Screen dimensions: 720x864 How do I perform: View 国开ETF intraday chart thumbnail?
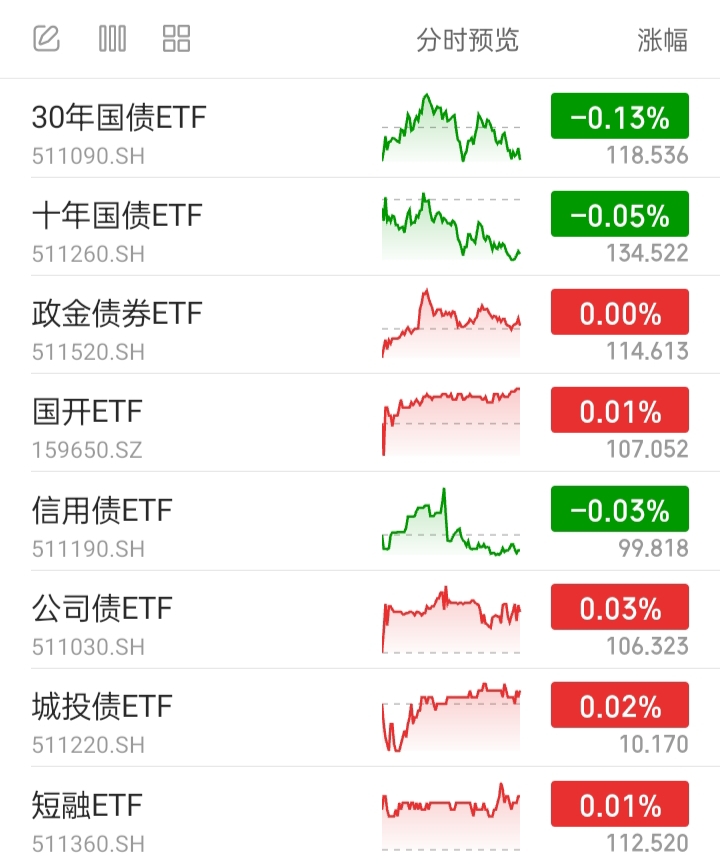(451, 421)
